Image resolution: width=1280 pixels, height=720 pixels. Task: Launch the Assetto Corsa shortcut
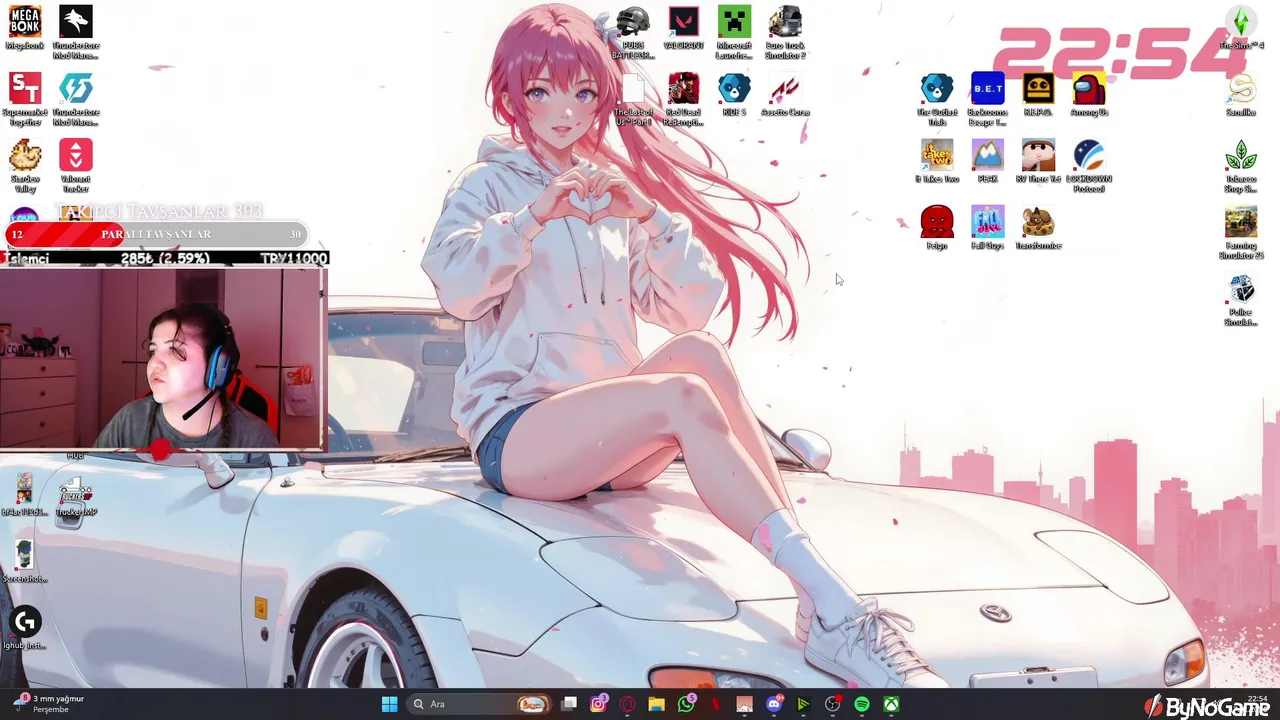(785, 95)
